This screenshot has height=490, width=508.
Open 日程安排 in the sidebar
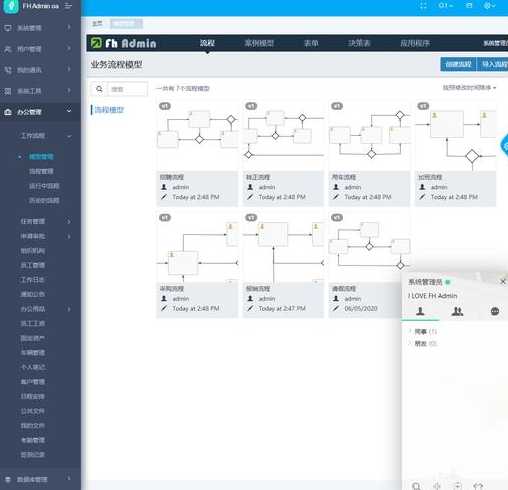click(33, 396)
